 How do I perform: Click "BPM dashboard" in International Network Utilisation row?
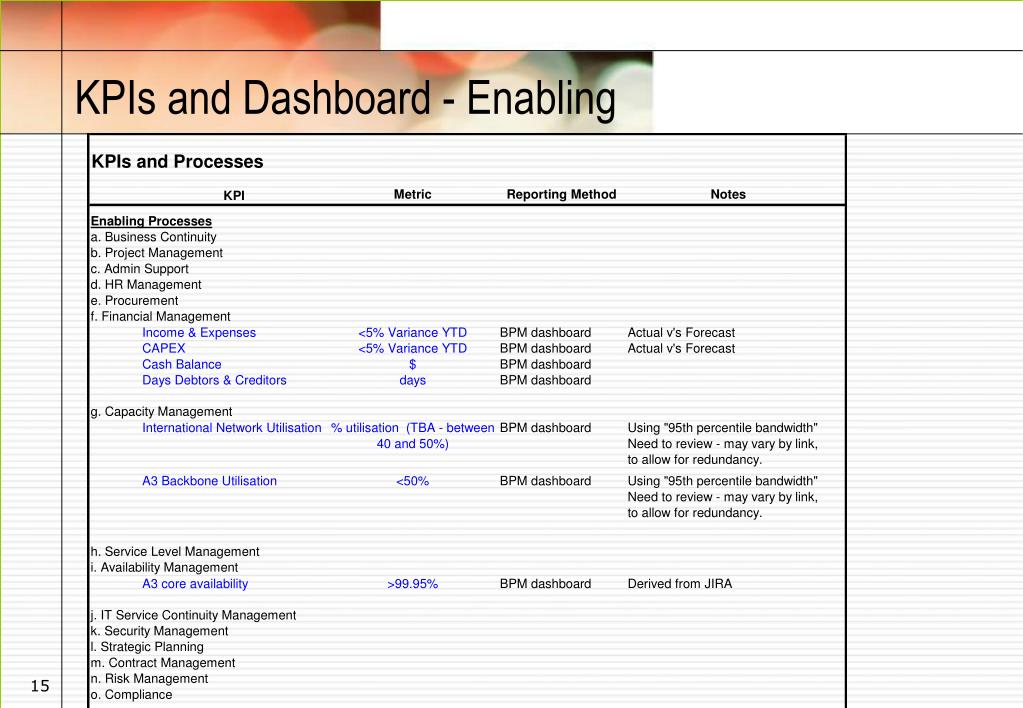(545, 427)
